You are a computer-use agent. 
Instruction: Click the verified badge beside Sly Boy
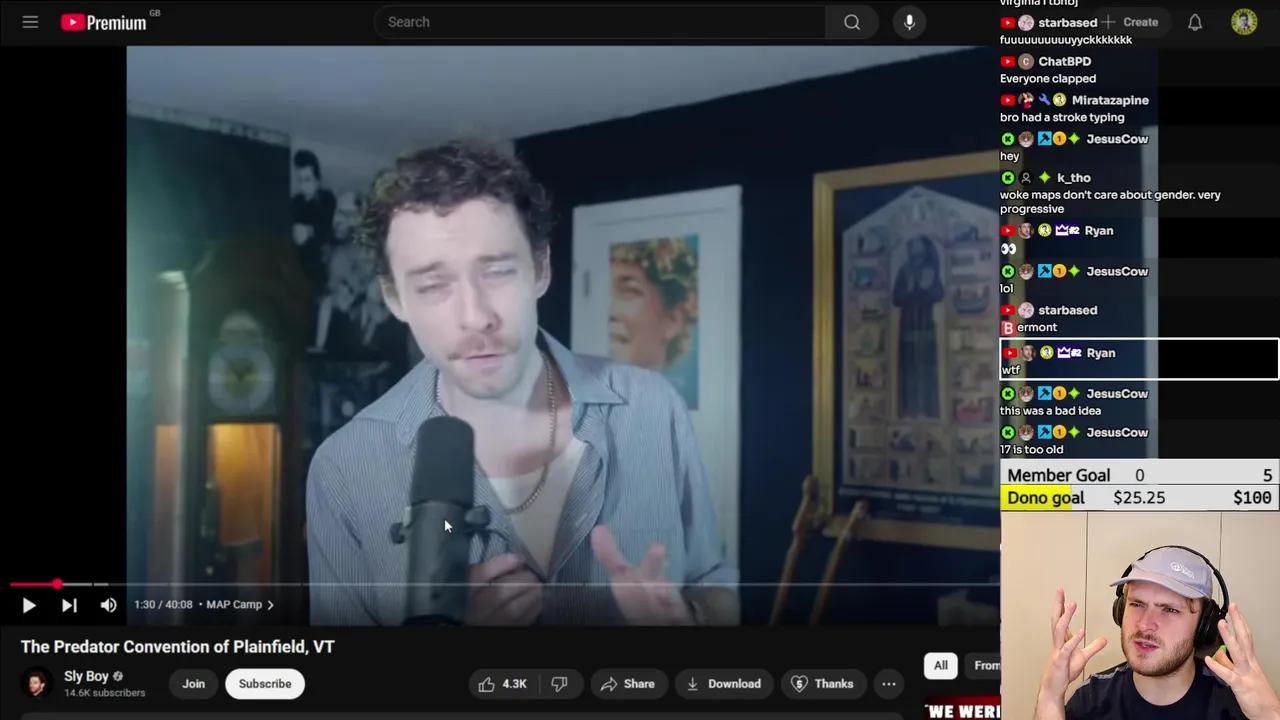click(118, 677)
